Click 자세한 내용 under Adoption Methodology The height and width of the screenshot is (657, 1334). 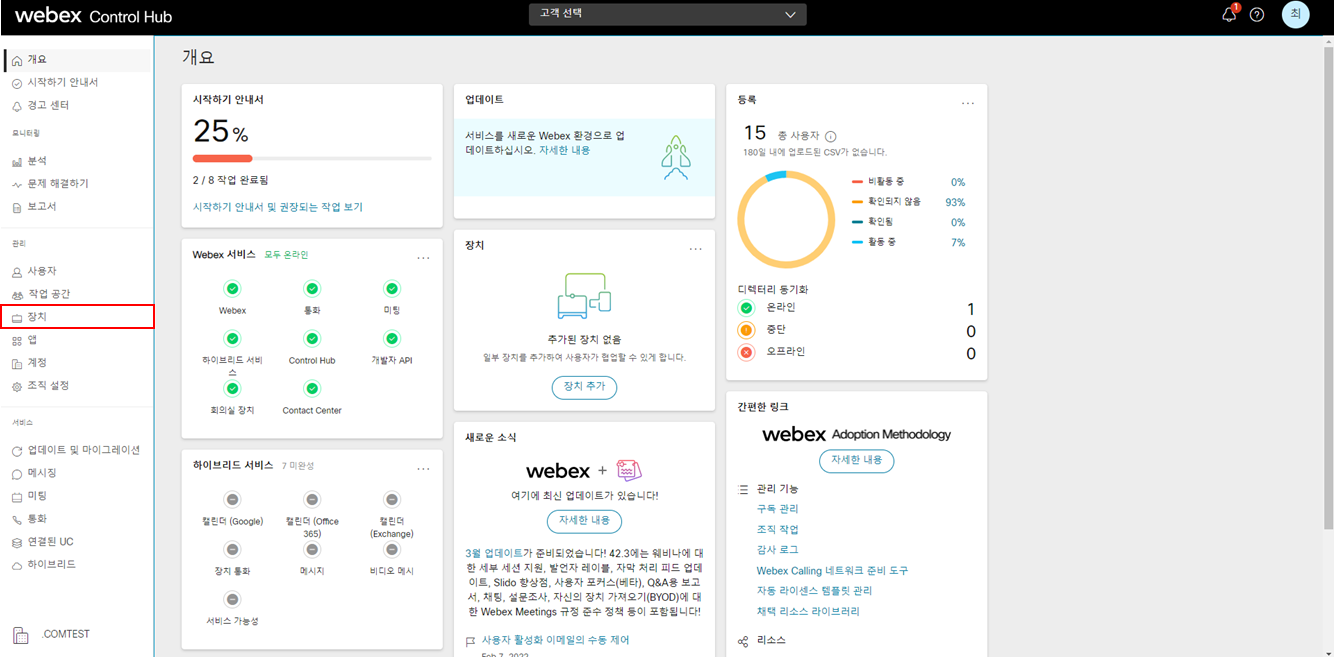coord(856,461)
